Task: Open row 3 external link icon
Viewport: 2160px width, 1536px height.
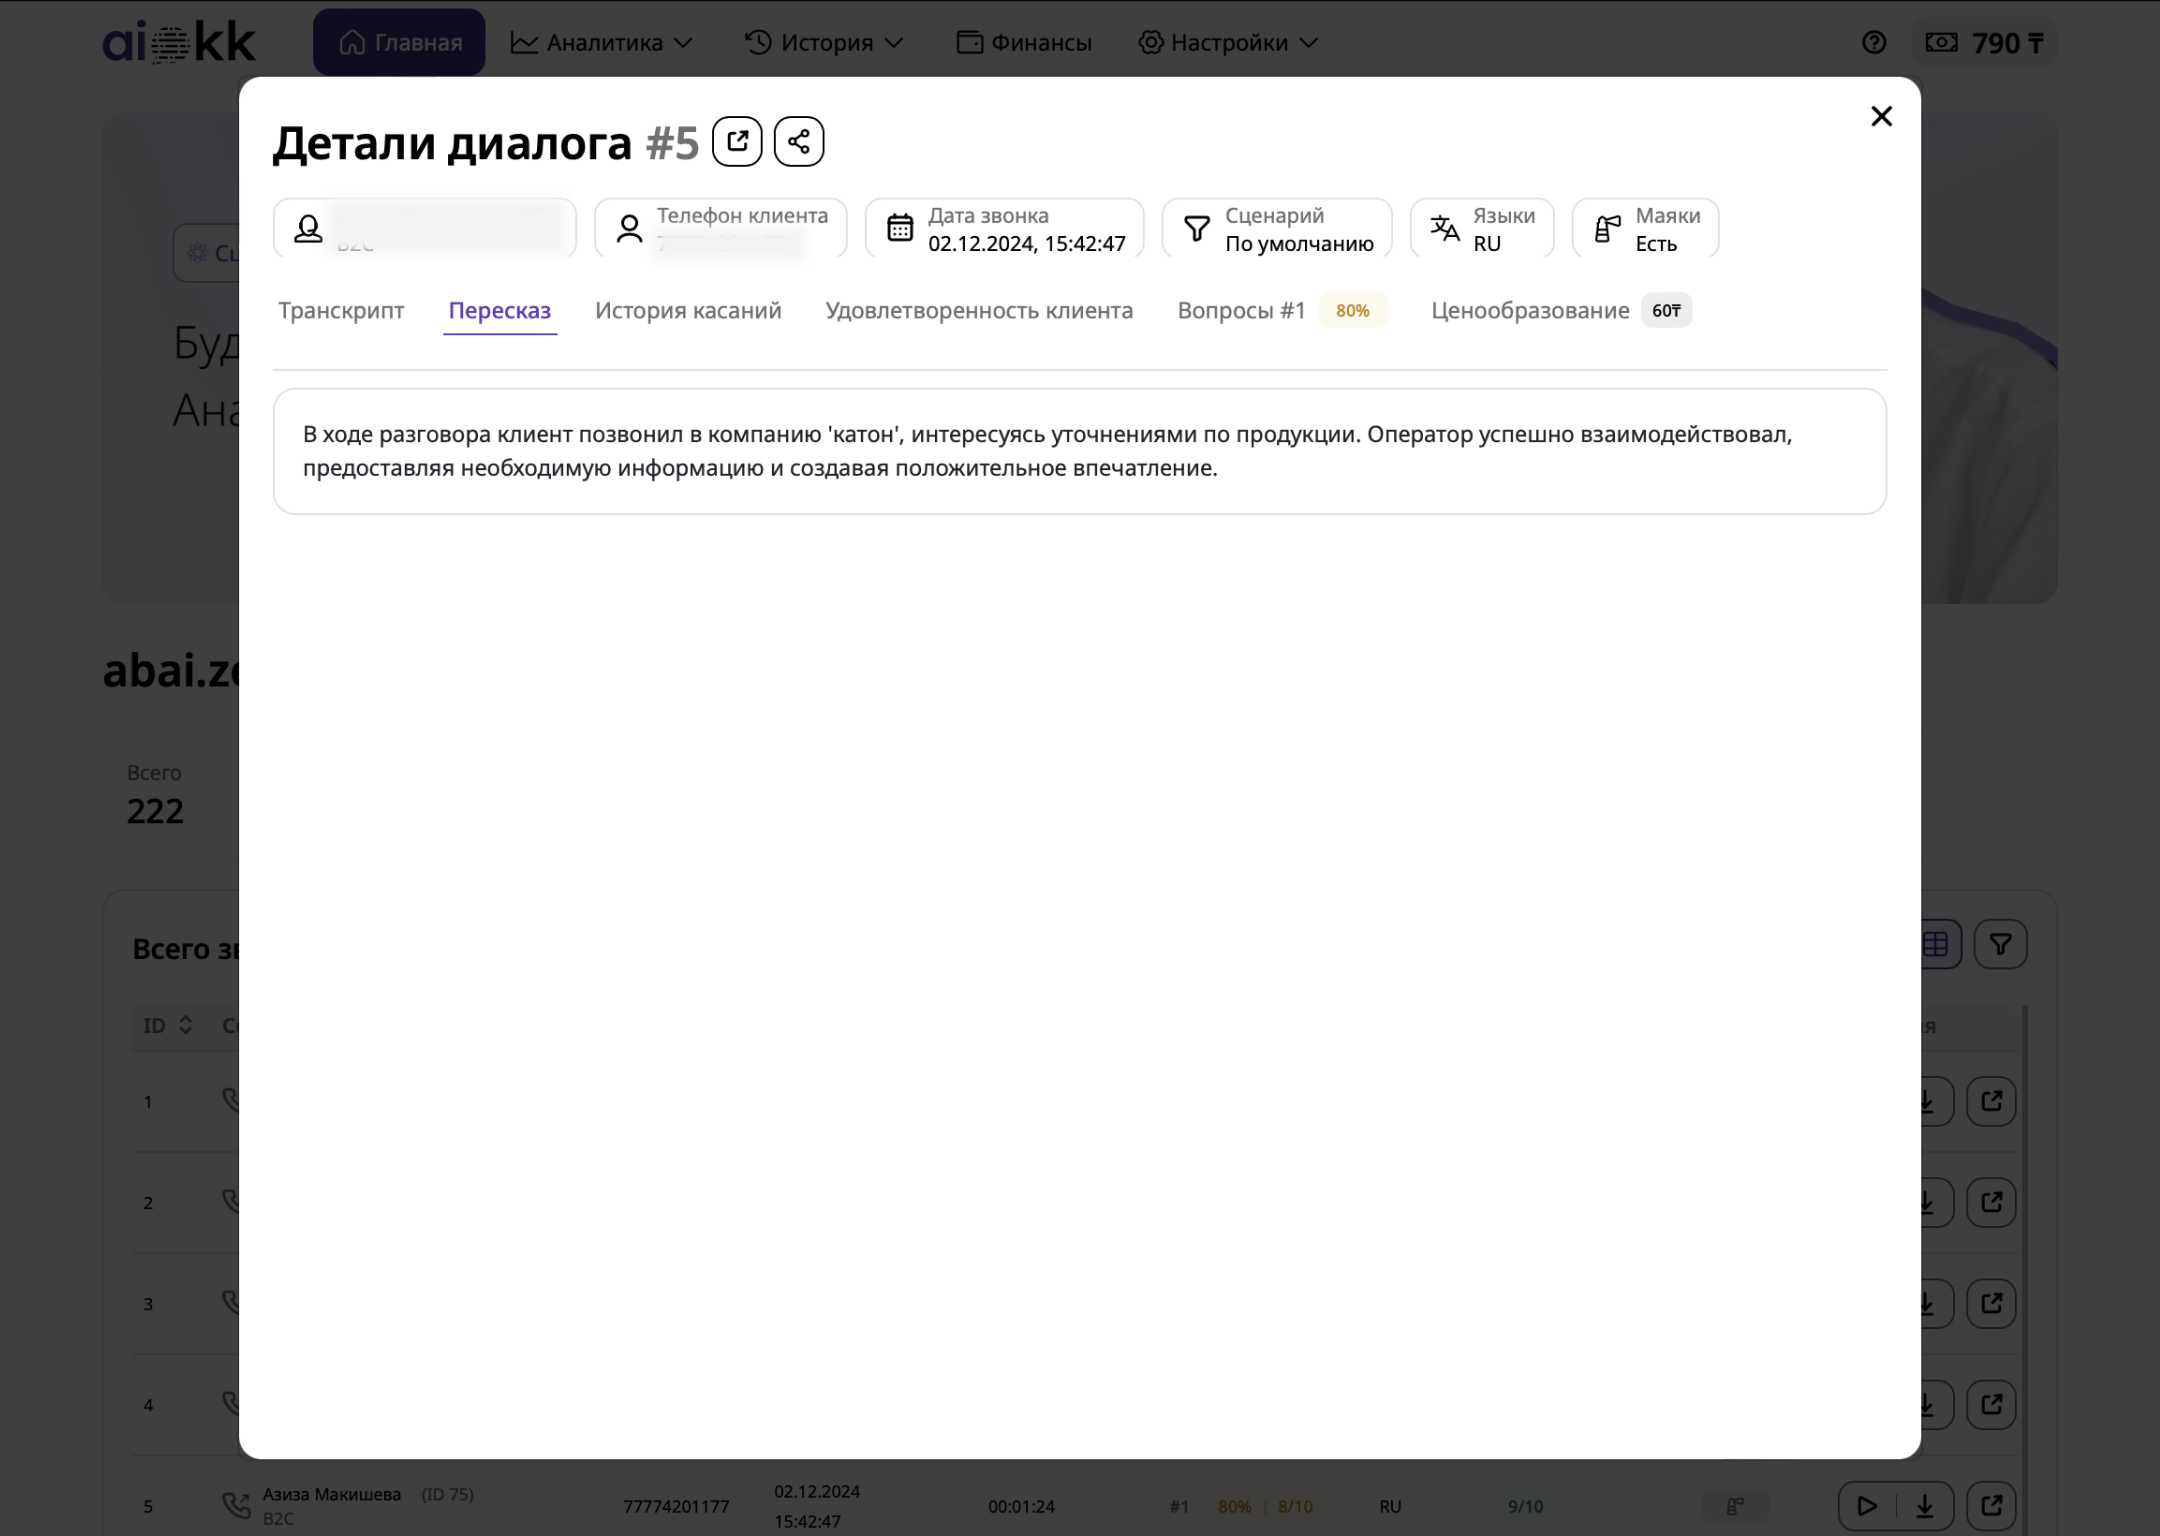Action: (x=1991, y=1303)
